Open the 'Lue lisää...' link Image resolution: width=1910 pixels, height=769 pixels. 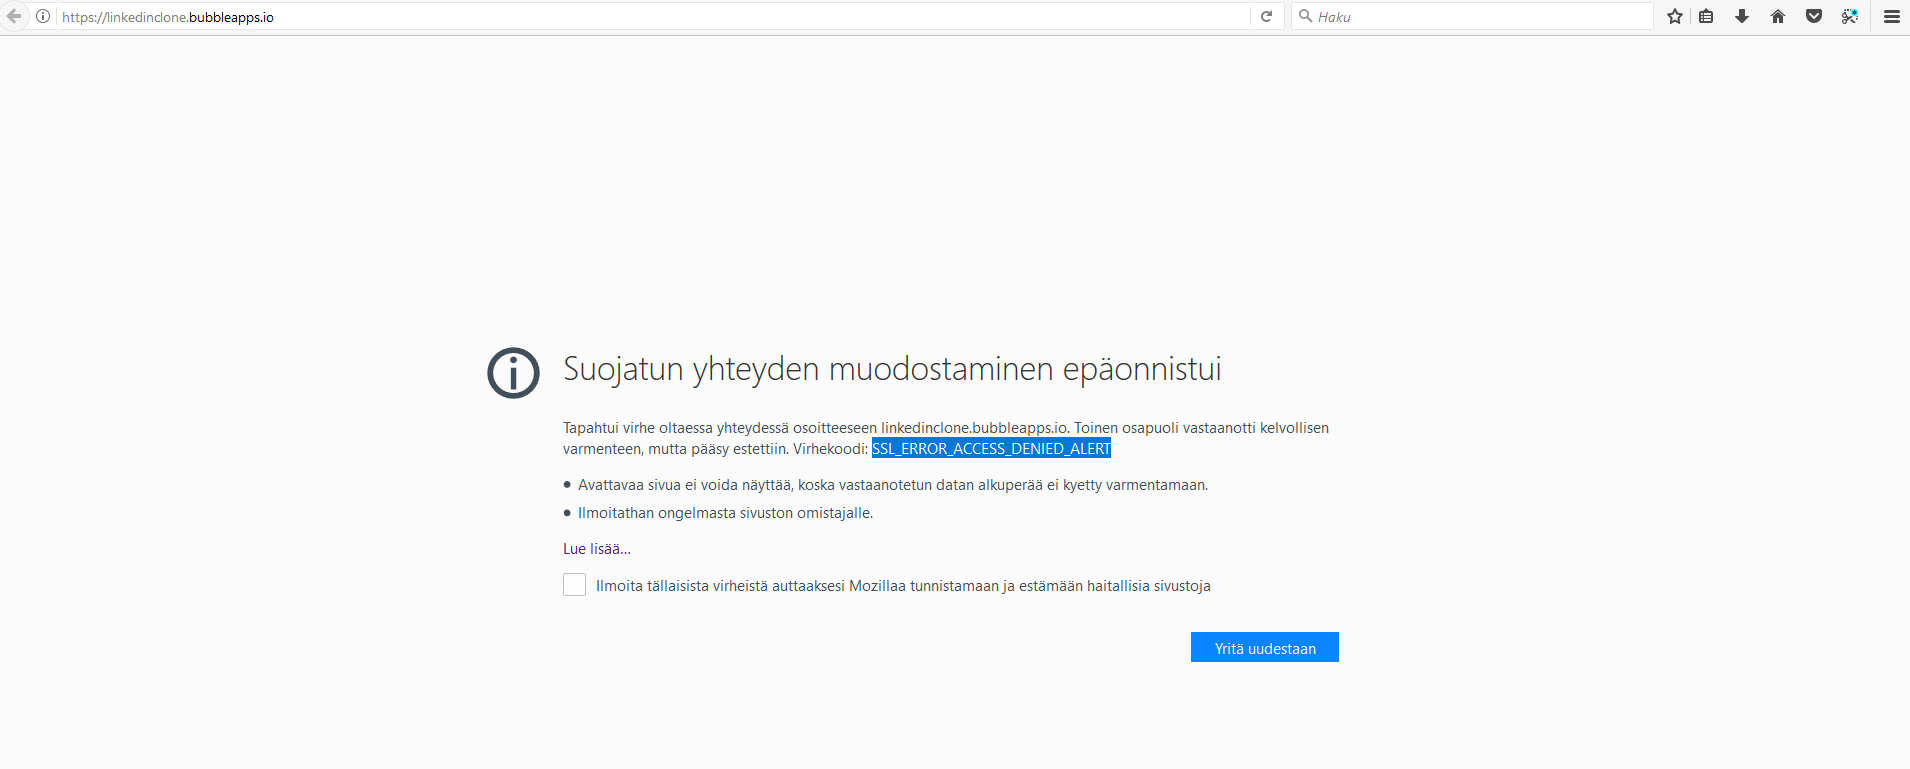(x=597, y=549)
